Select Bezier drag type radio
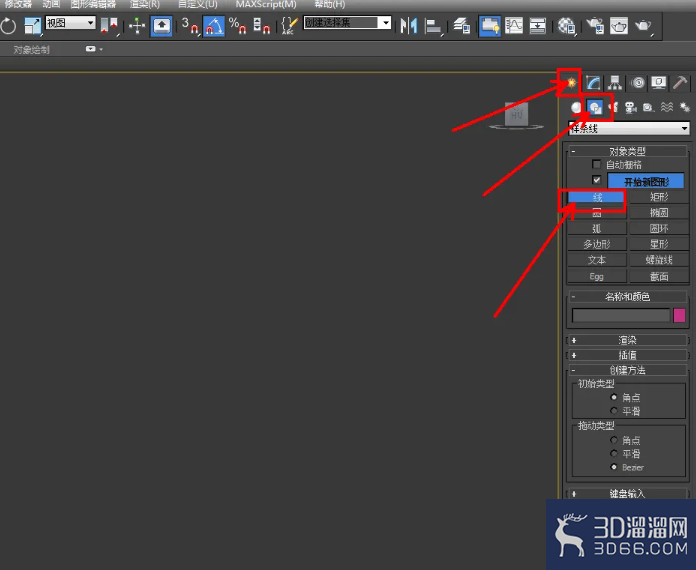The image size is (696, 570). [x=614, y=467]
